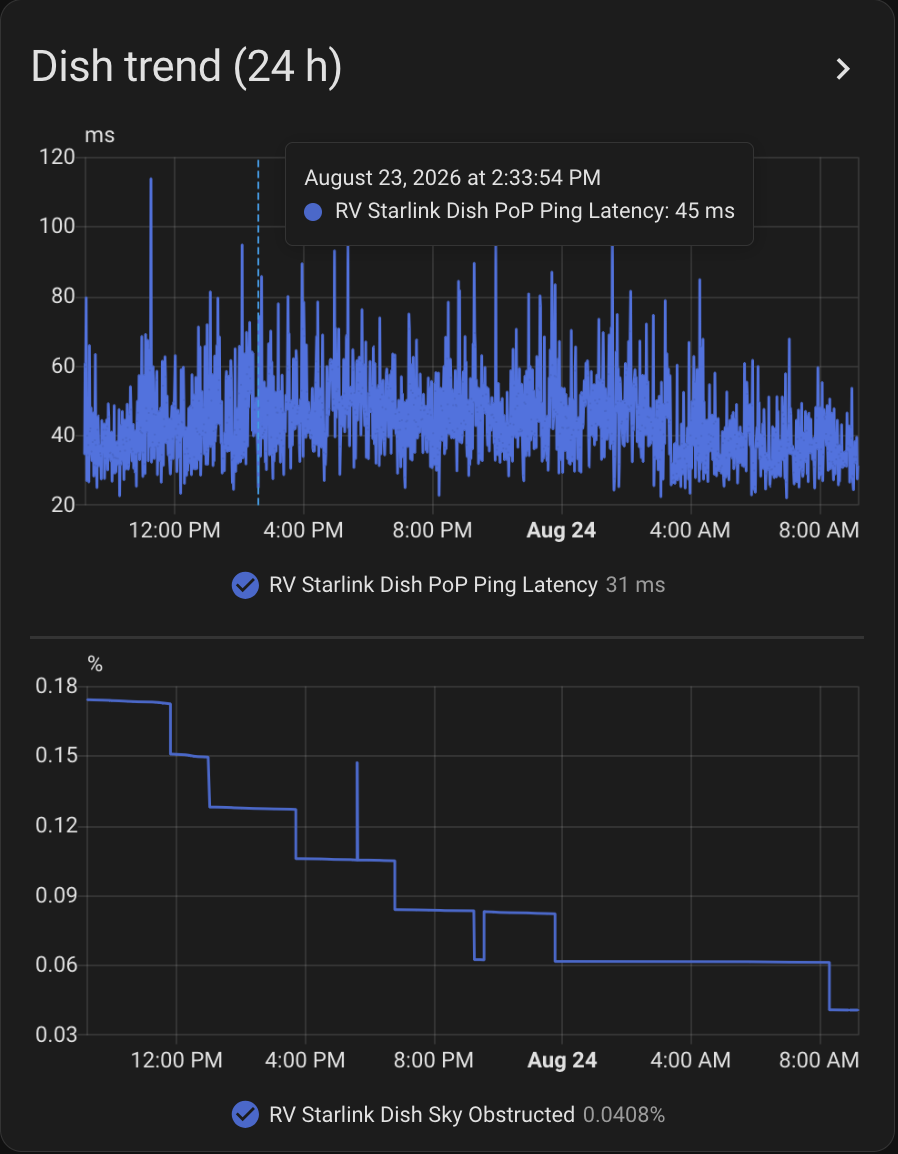Click the % unit label
This screenshot has width=898, height=1154.
pos(95,664)
